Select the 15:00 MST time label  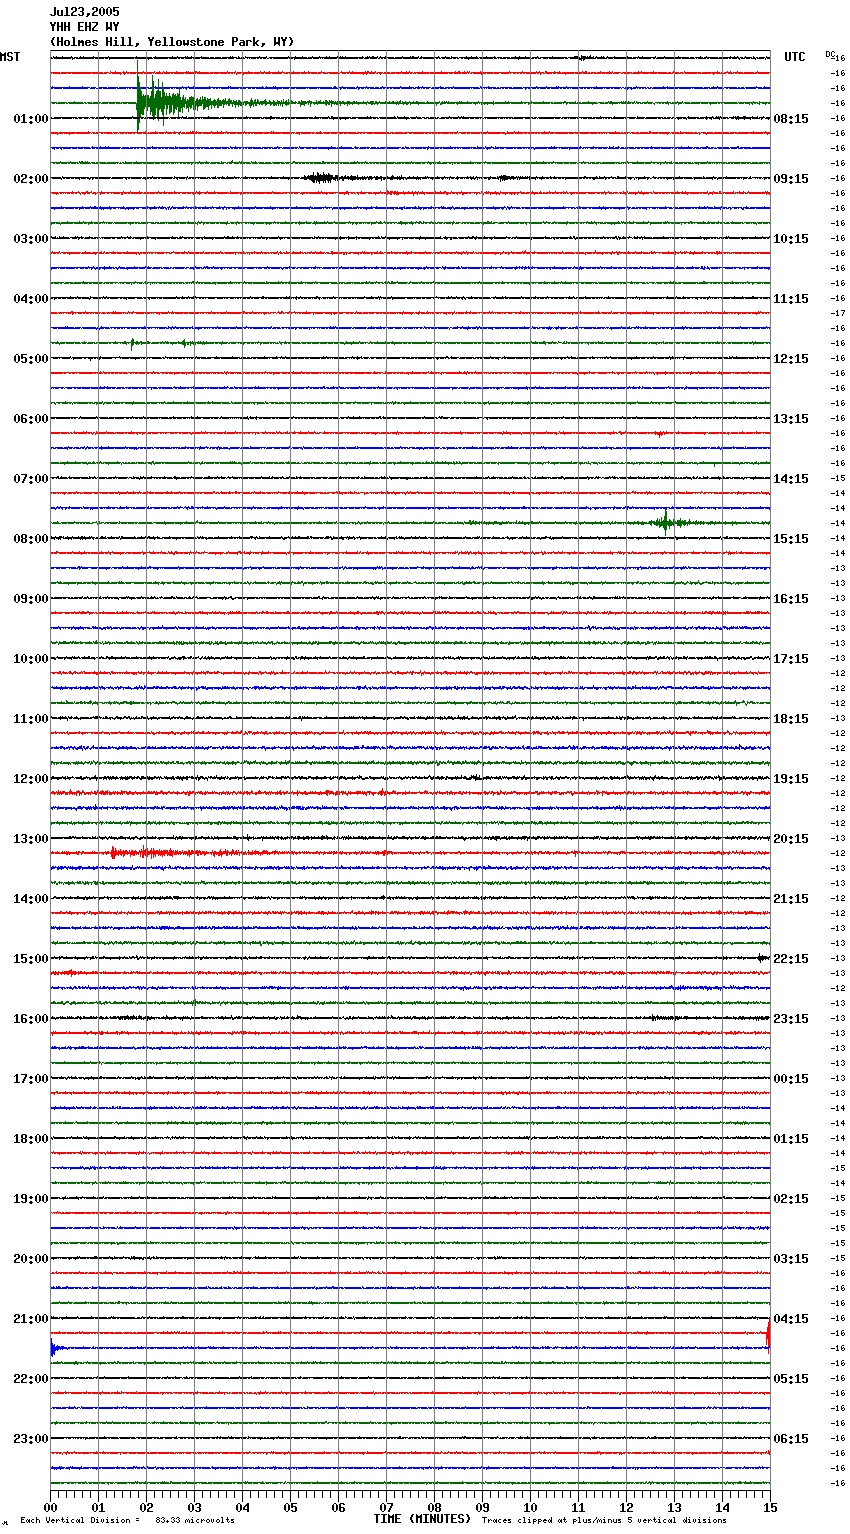pos(31,959)
